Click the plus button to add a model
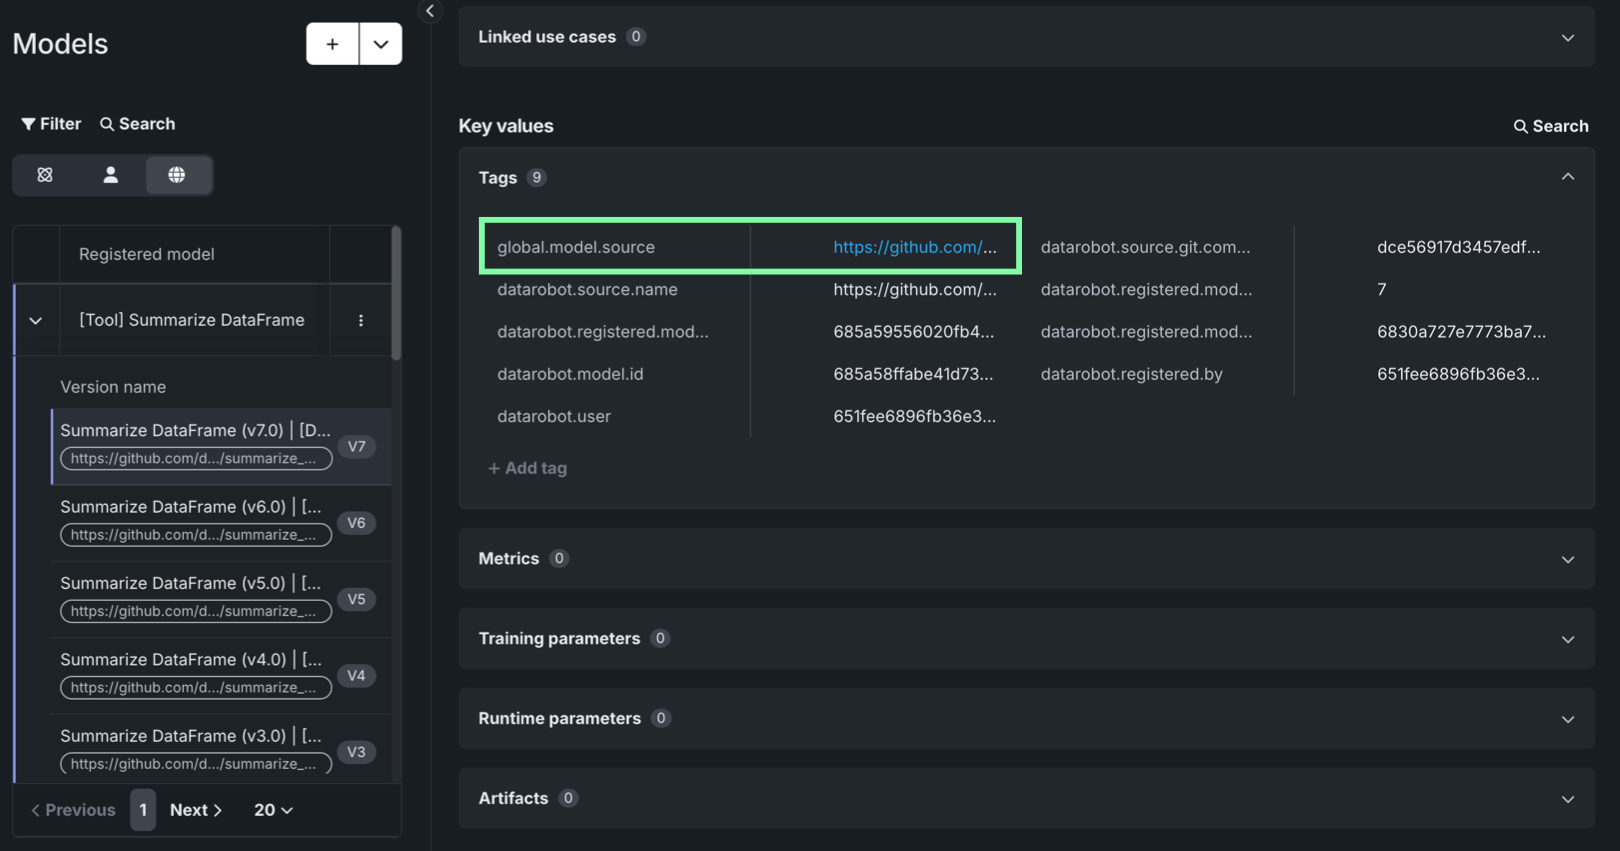 [x=332, y=44]
